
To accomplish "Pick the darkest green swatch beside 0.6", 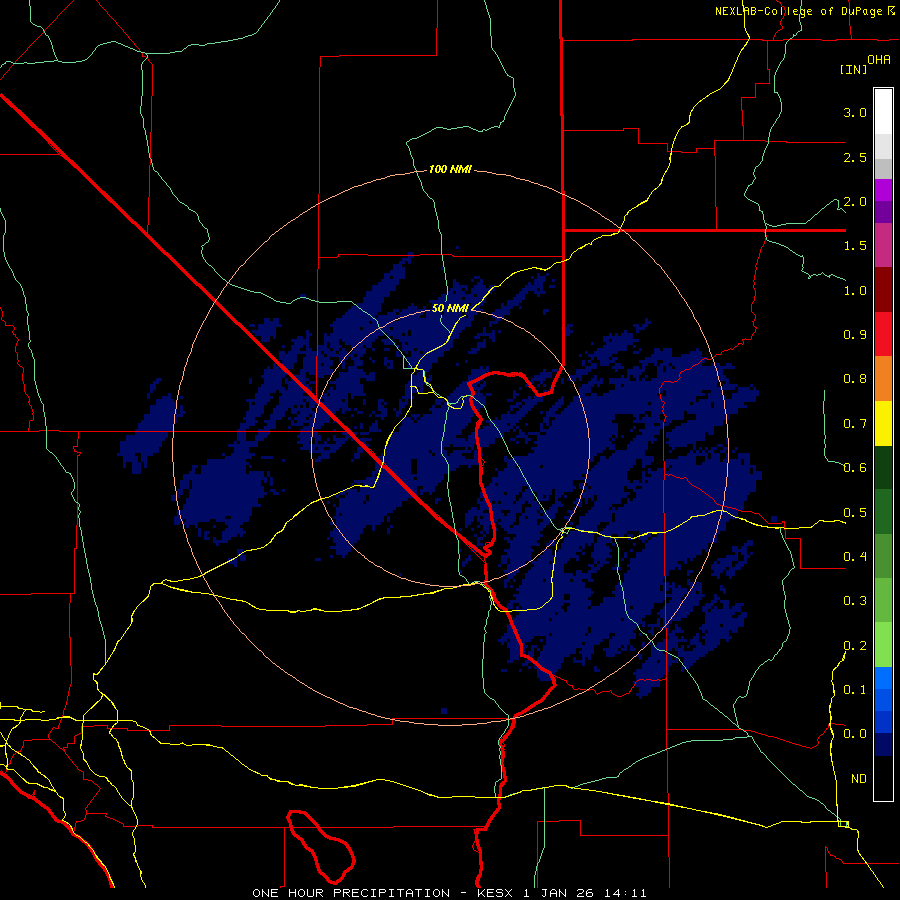I will click(x=883, y=467).
